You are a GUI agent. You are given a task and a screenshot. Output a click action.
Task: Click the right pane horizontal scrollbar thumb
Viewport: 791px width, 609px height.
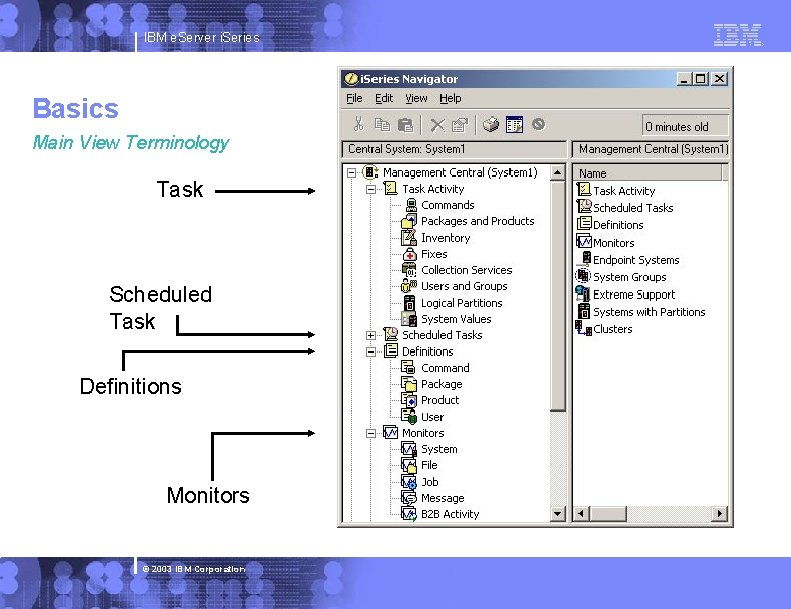pyautogui.click(x=607, y=514)
